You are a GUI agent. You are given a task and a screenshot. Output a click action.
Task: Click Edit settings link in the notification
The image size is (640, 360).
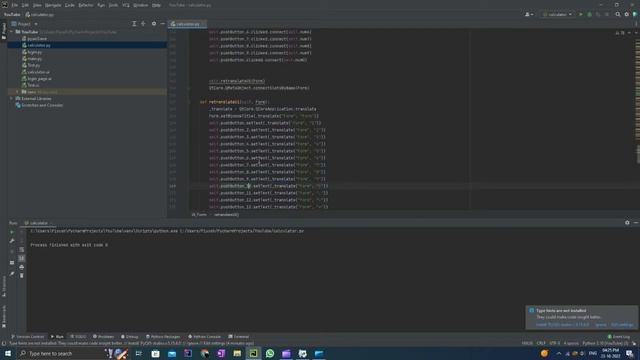(x=622, y=324)
